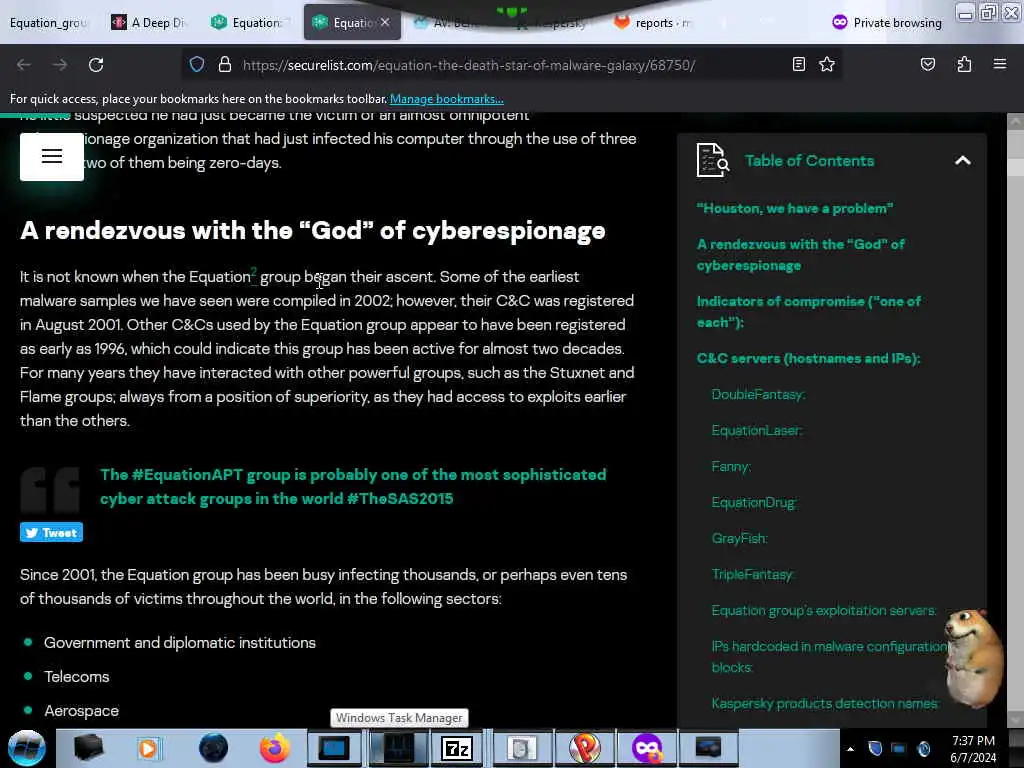
Task: Switch to the second Equation tab
Action: pos(250,23)
